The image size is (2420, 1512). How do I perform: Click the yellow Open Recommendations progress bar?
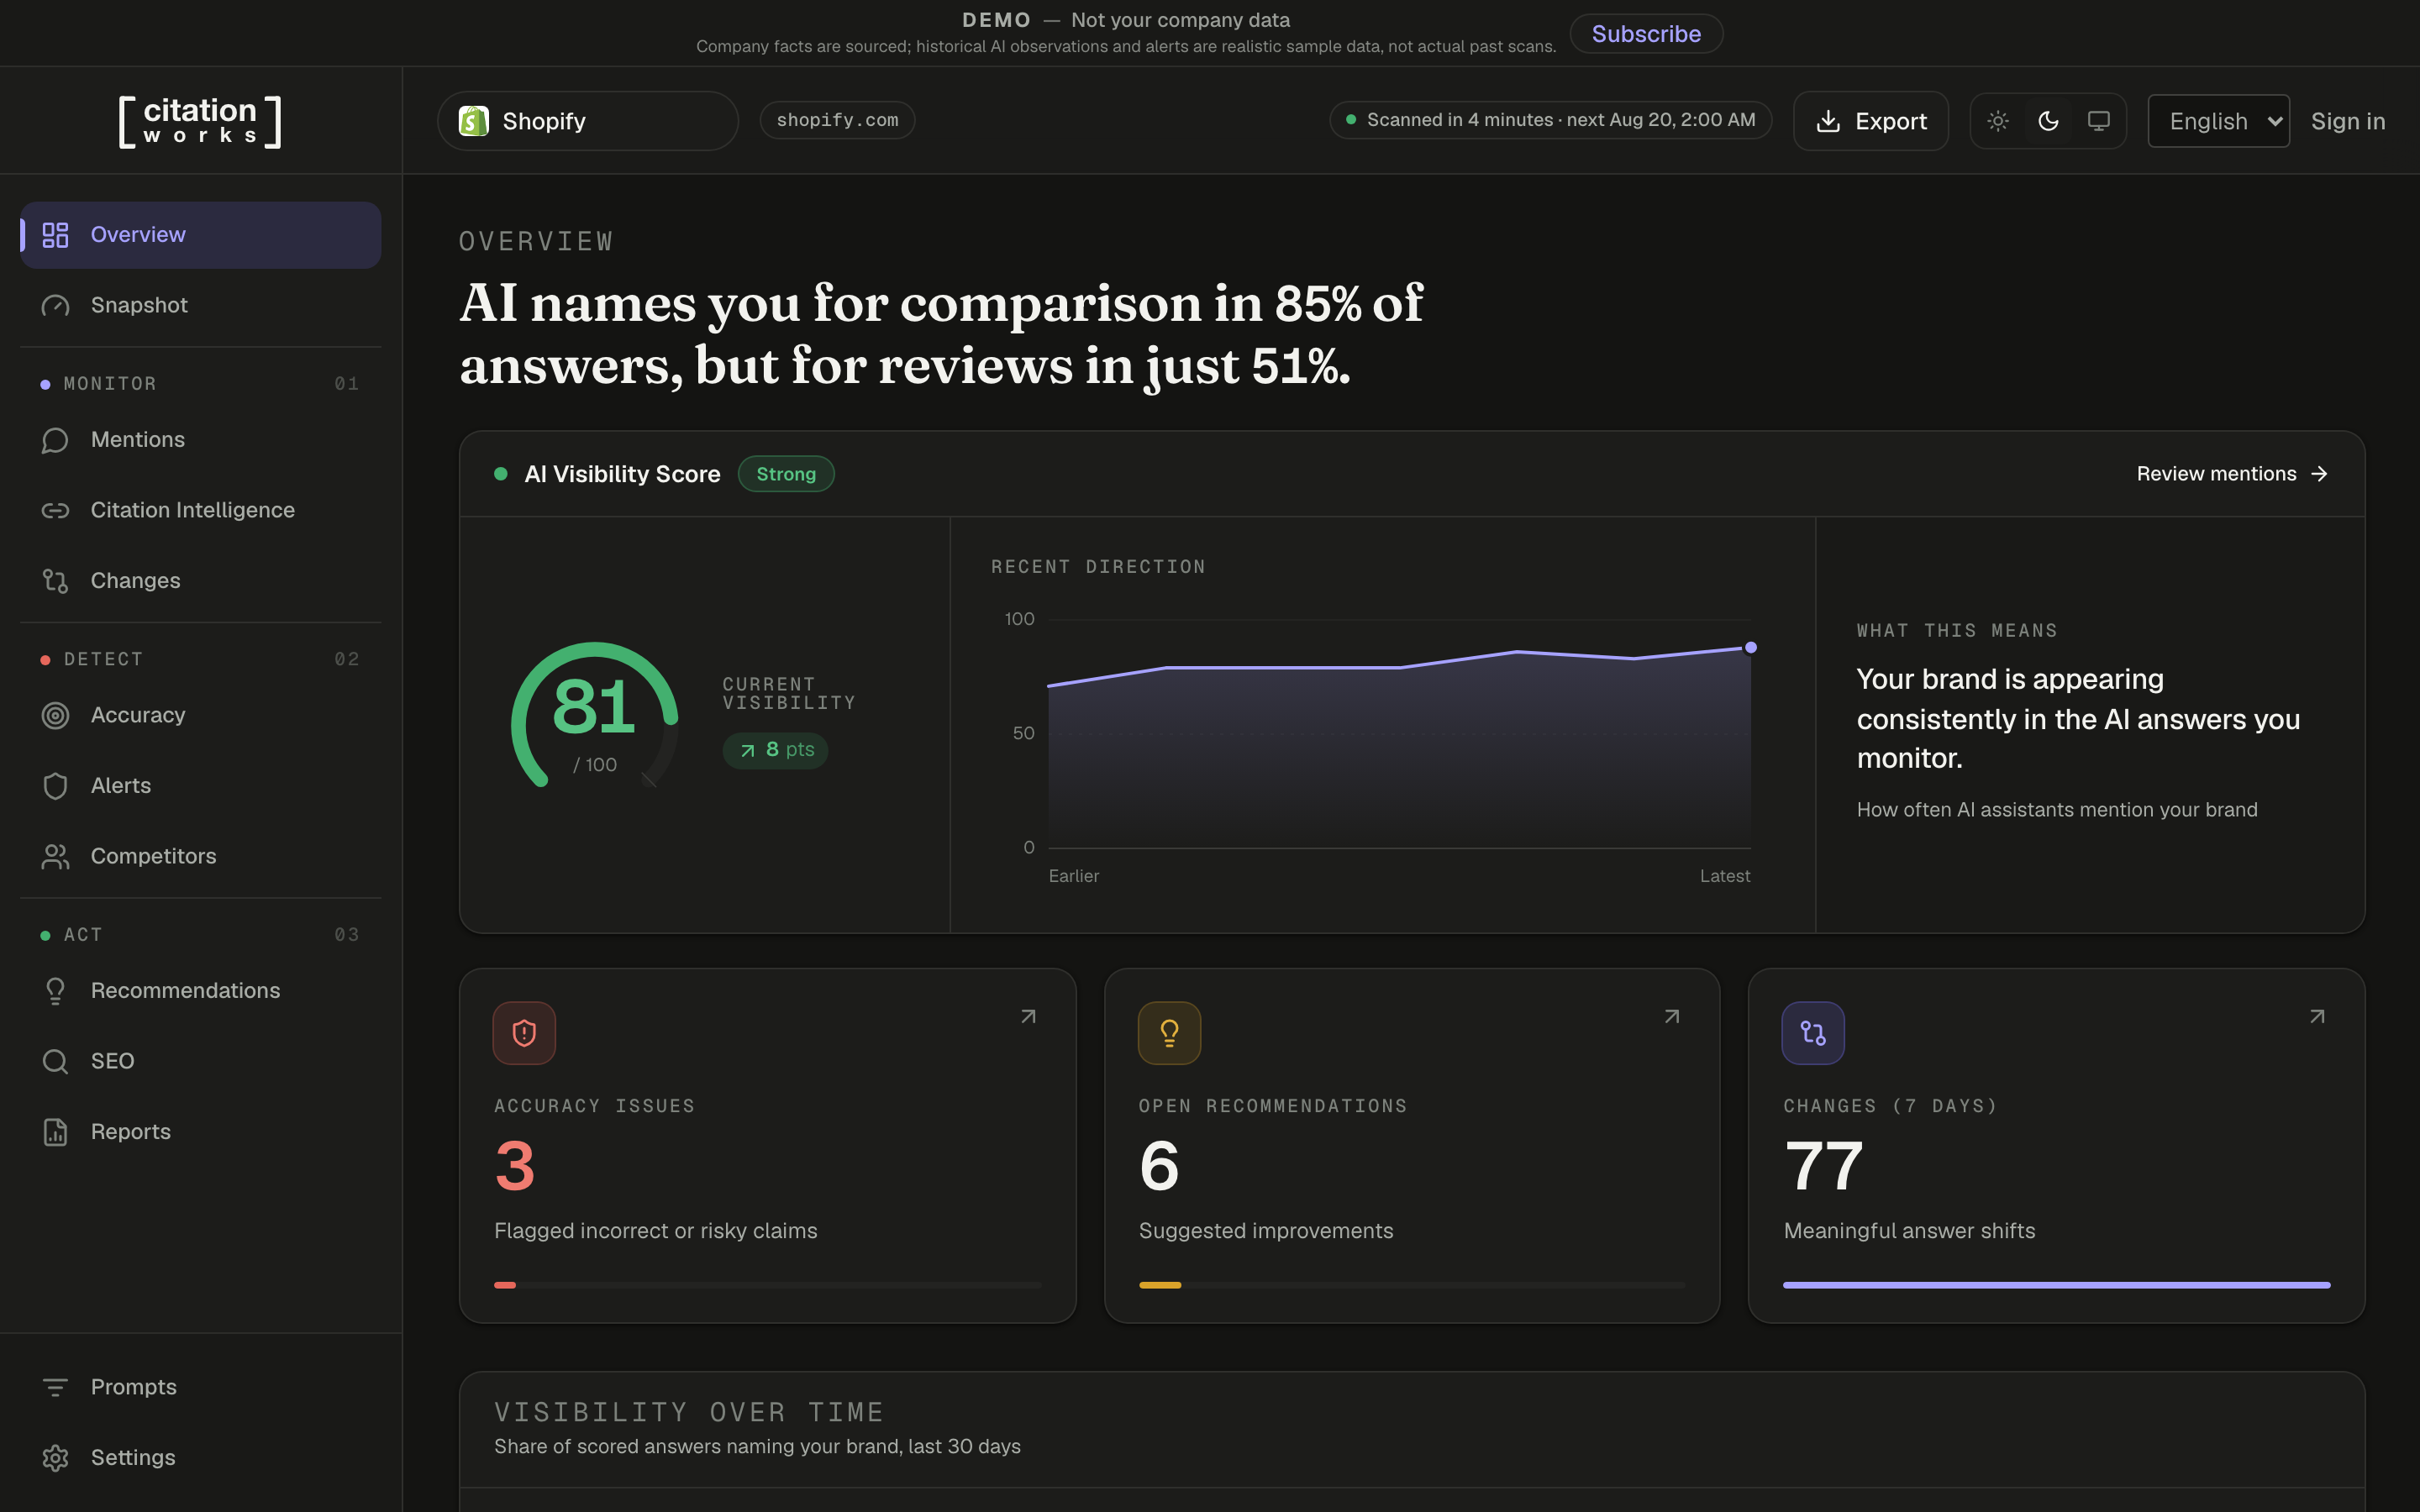[1412, 1285]
